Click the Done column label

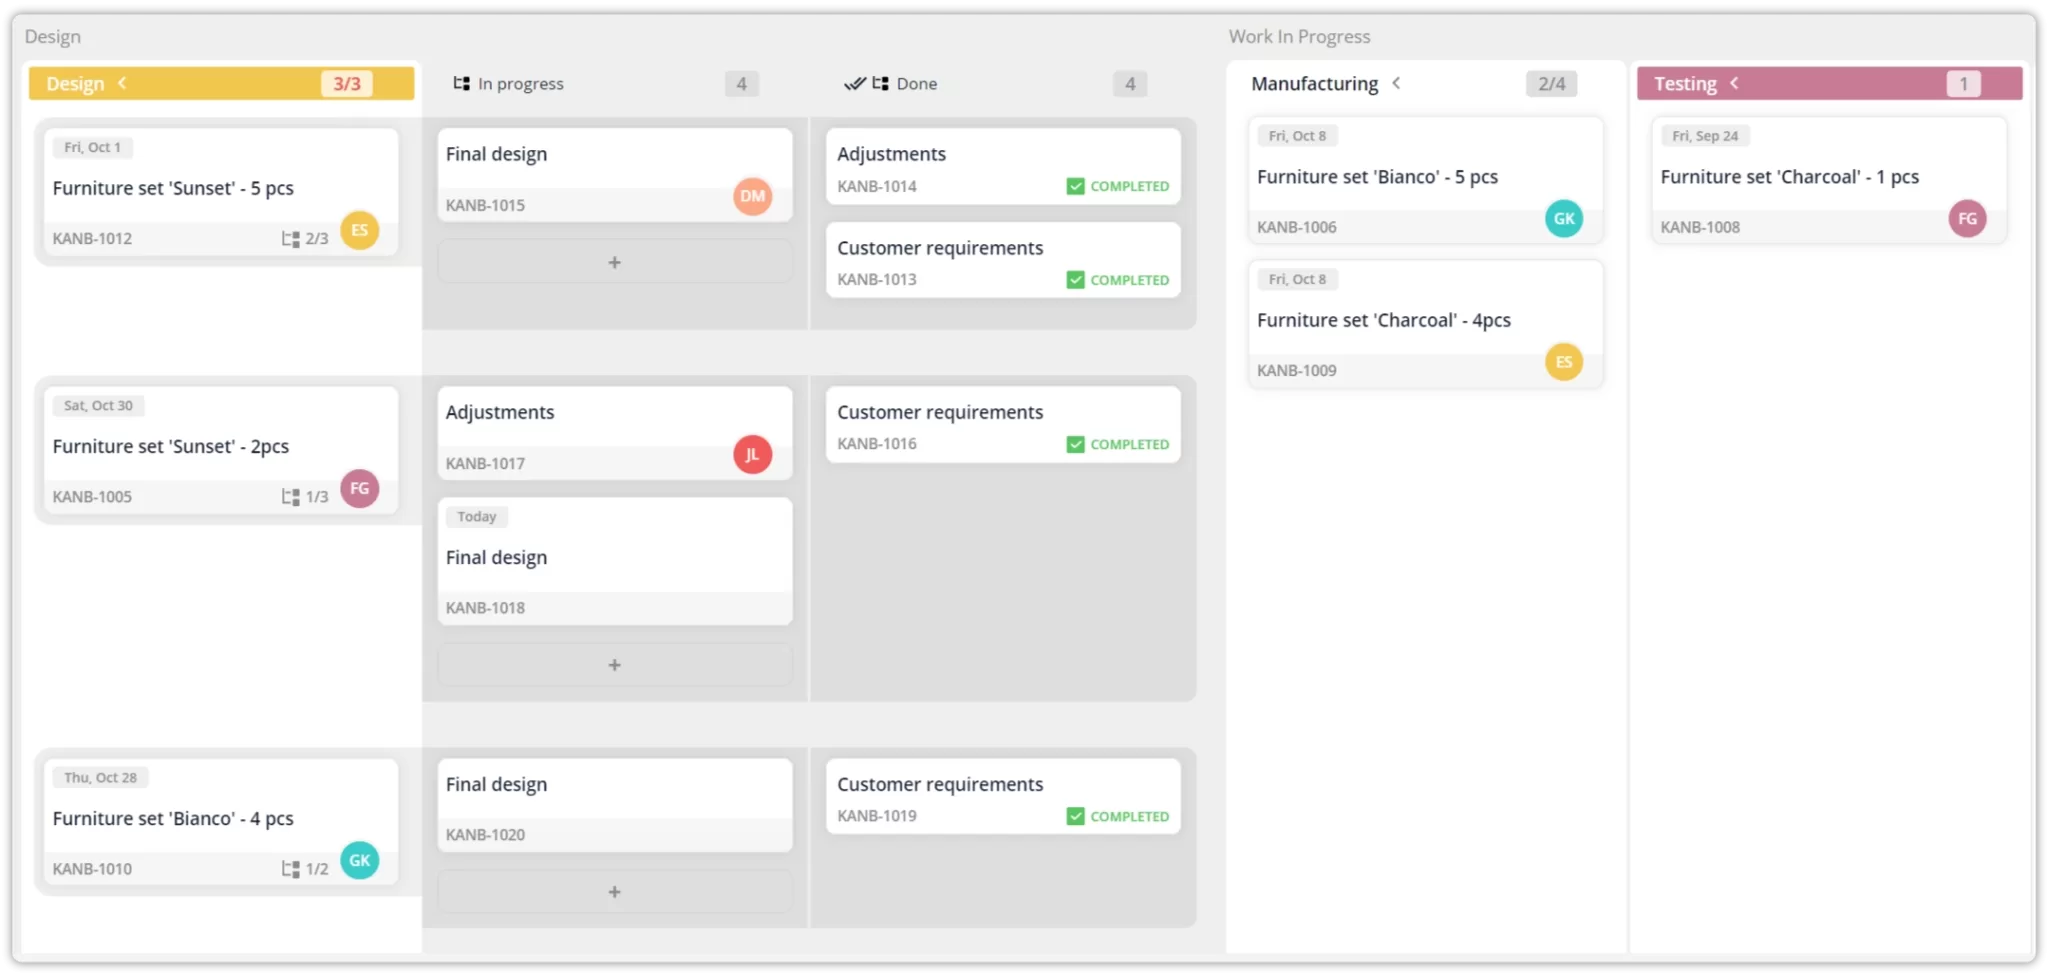pos(917,84)
